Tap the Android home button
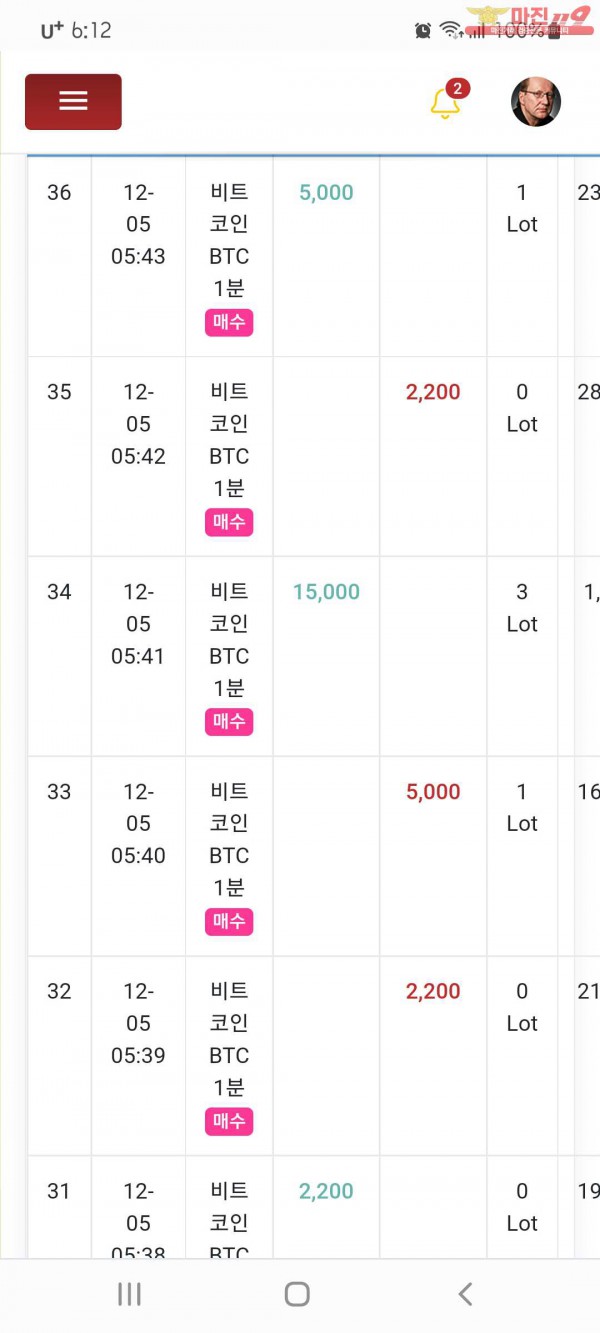 (297, 1294)
